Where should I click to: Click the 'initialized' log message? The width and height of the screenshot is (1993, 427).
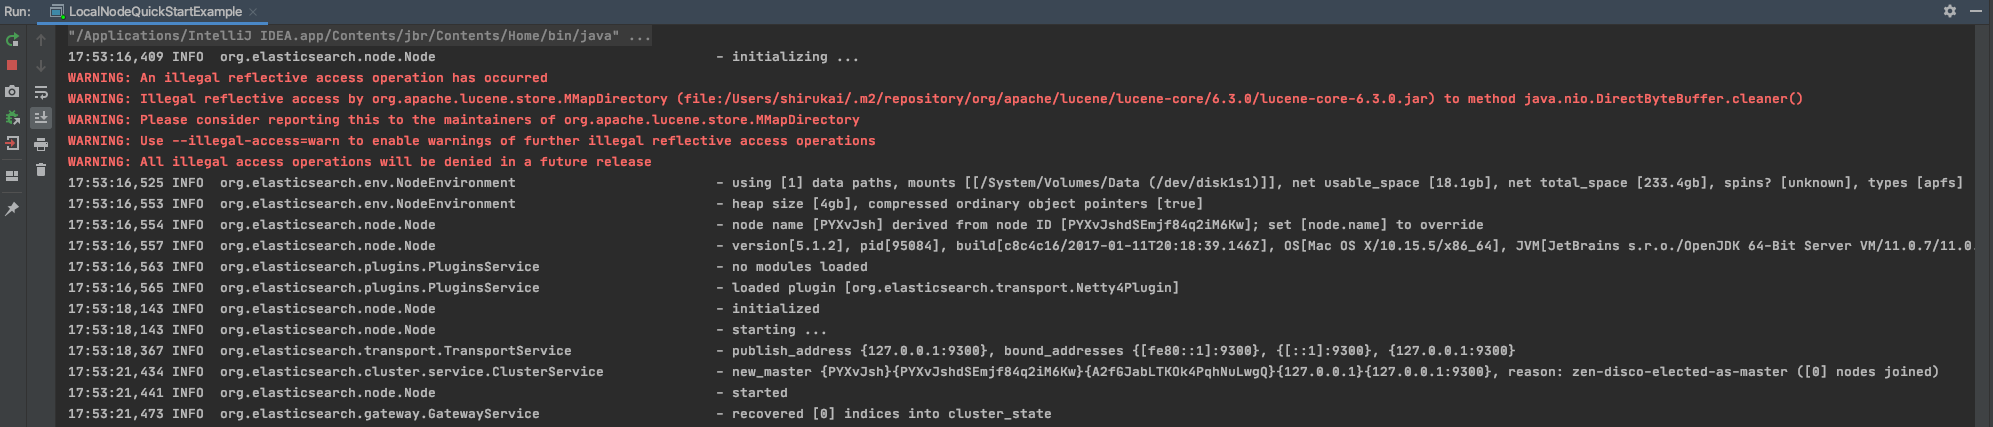point(775,309)
